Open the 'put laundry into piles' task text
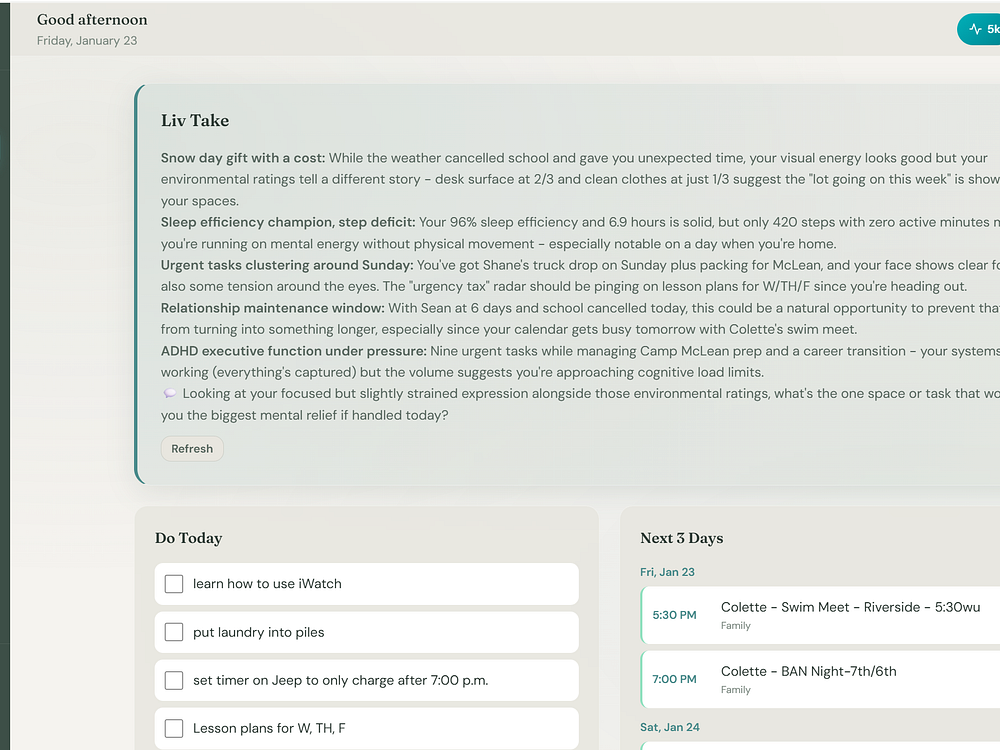The width and height of the screenshot is (1000, 750). [x=258, y=632]
